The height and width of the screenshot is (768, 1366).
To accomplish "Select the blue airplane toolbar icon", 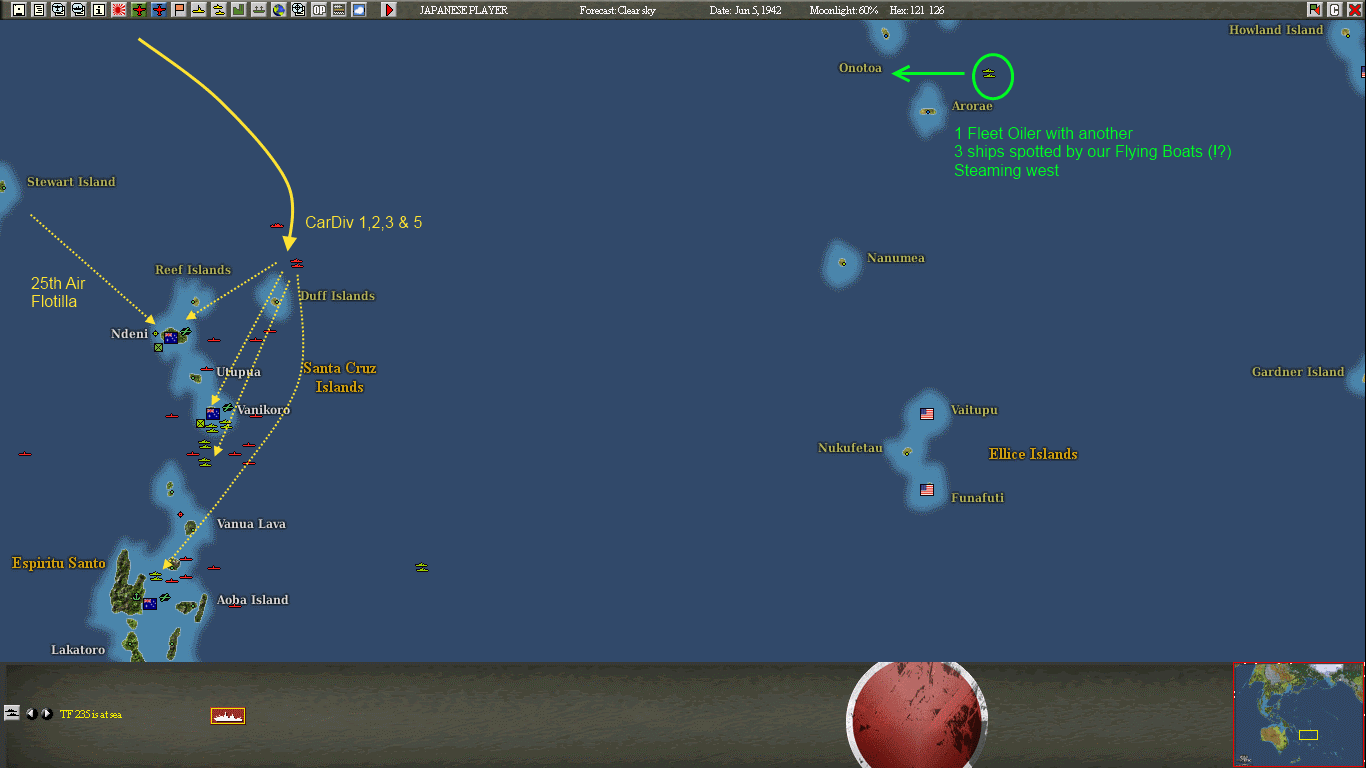I will pos(160,9).
